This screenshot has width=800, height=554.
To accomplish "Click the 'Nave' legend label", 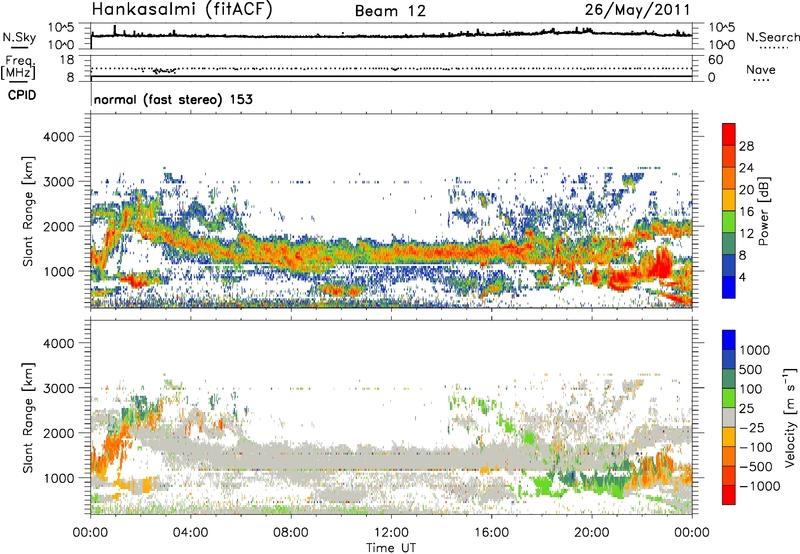I will coord(760,70).
